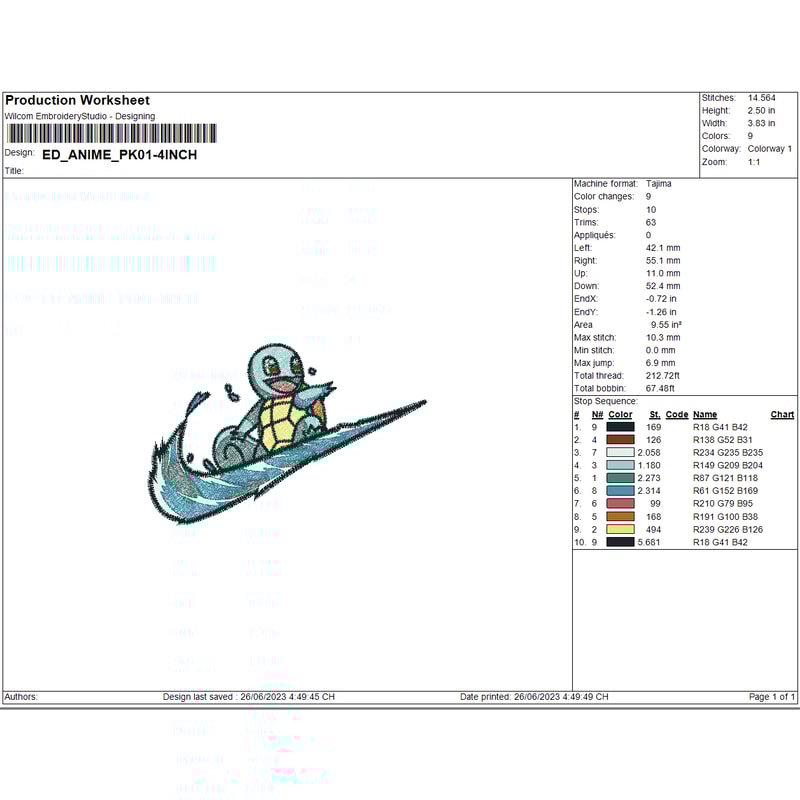The width and height of the screenshot is (800, 800).
Task: Click the Production Worksheet title
Action: point(77,100)
